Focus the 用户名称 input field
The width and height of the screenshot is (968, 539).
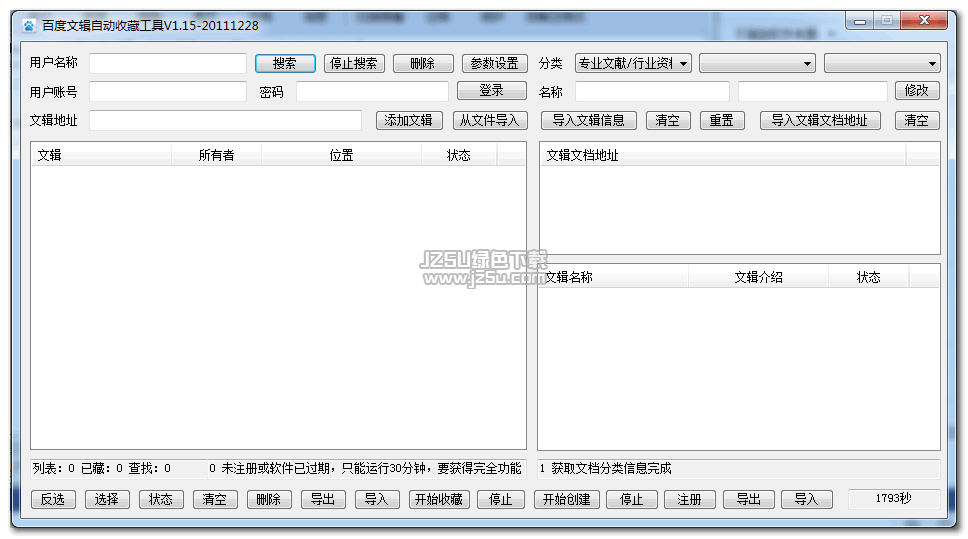point(168,63)
